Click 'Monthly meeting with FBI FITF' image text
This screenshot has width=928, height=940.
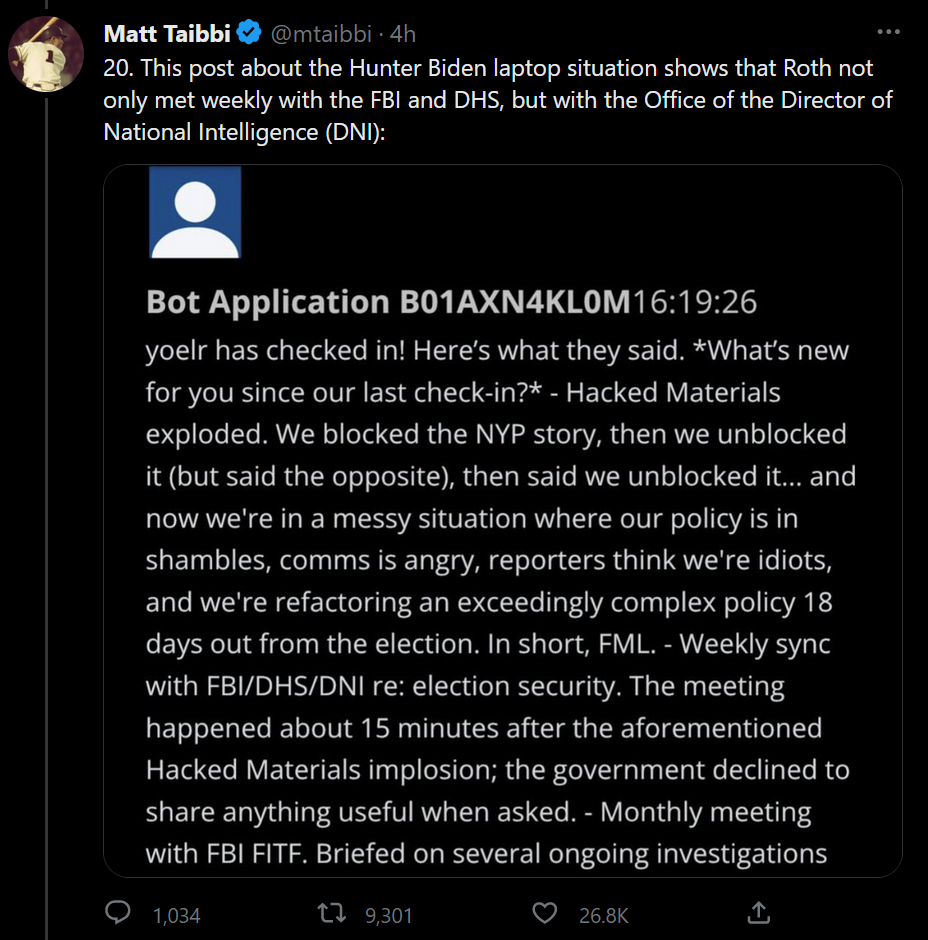478,833
